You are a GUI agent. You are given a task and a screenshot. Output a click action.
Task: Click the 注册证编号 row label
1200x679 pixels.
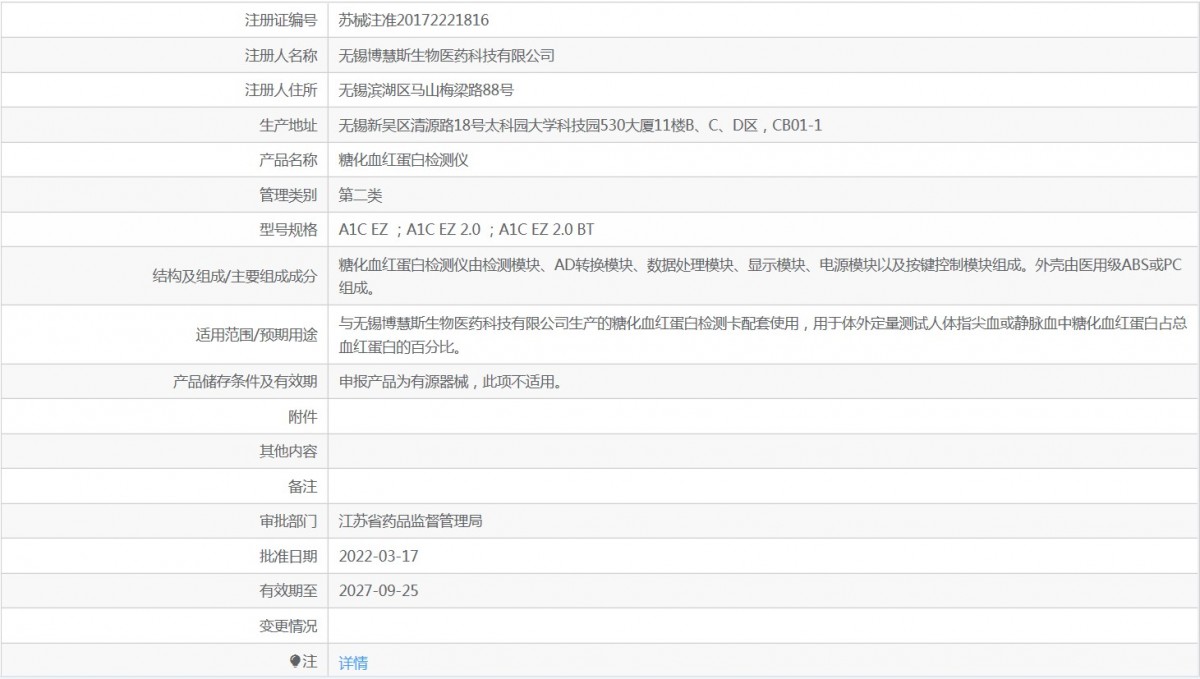pos(281,20)
